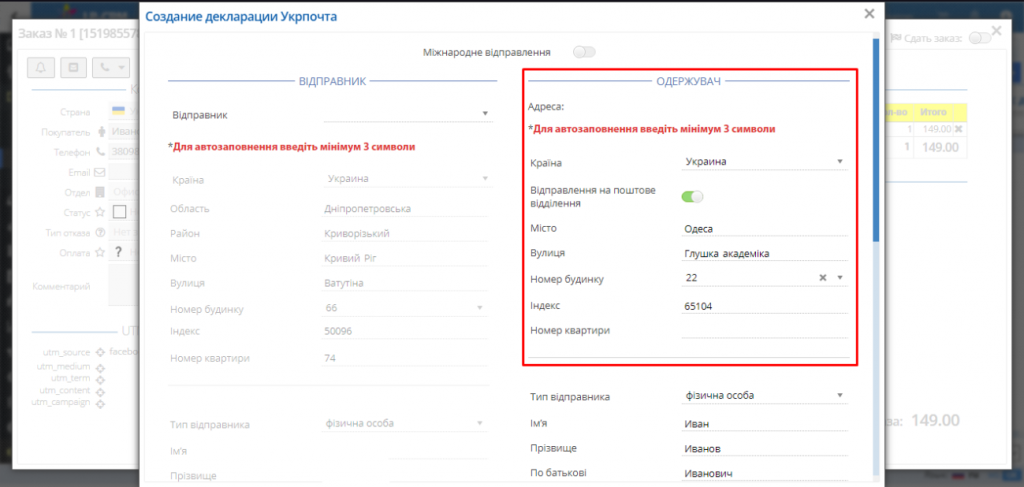The width and height of the screenshot is (1024, 487).
Task: Click sender Область field Дніпропетровська
Action: pyautogui.click(x=406, y=209)
